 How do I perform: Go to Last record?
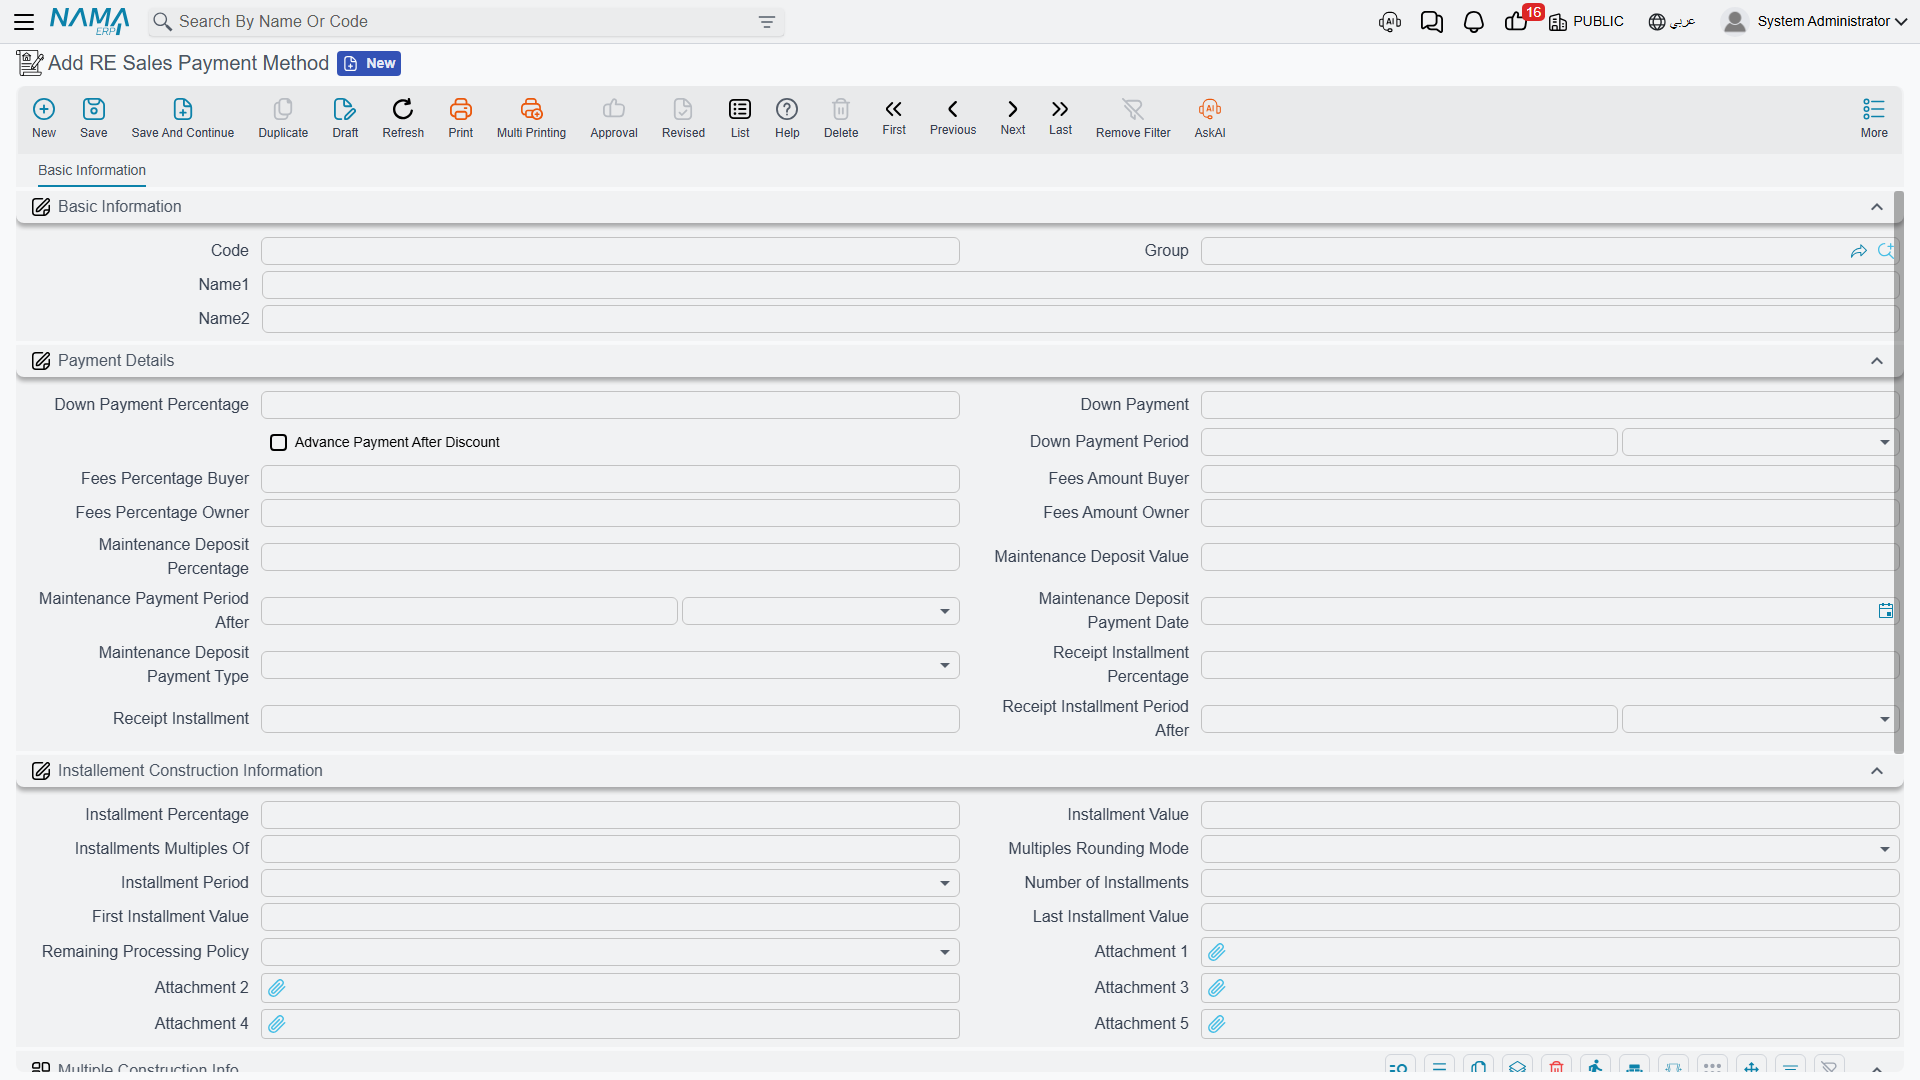[1060, 117]
